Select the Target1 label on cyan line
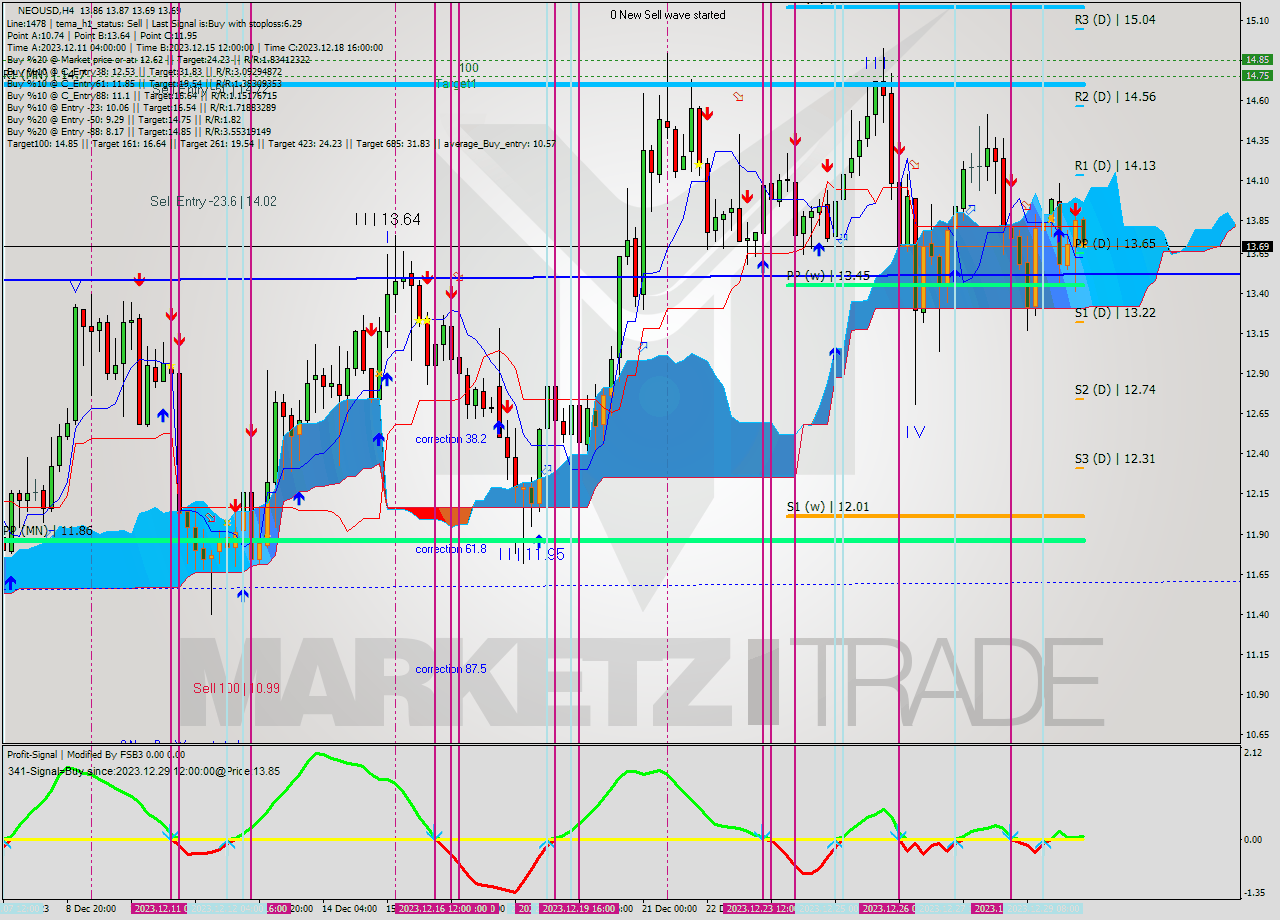 [455, 84]
